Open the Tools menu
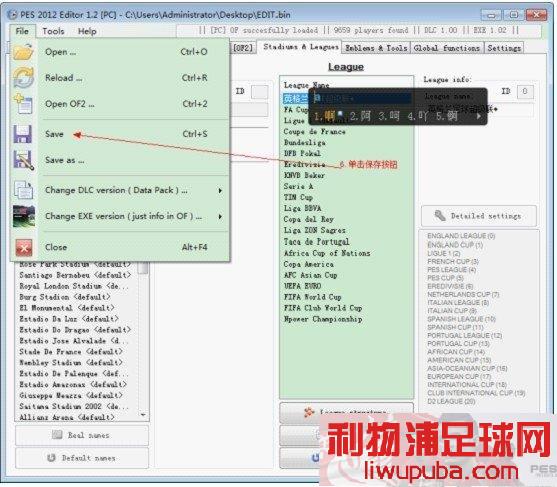557x487 pixels. tap(53, 31)
